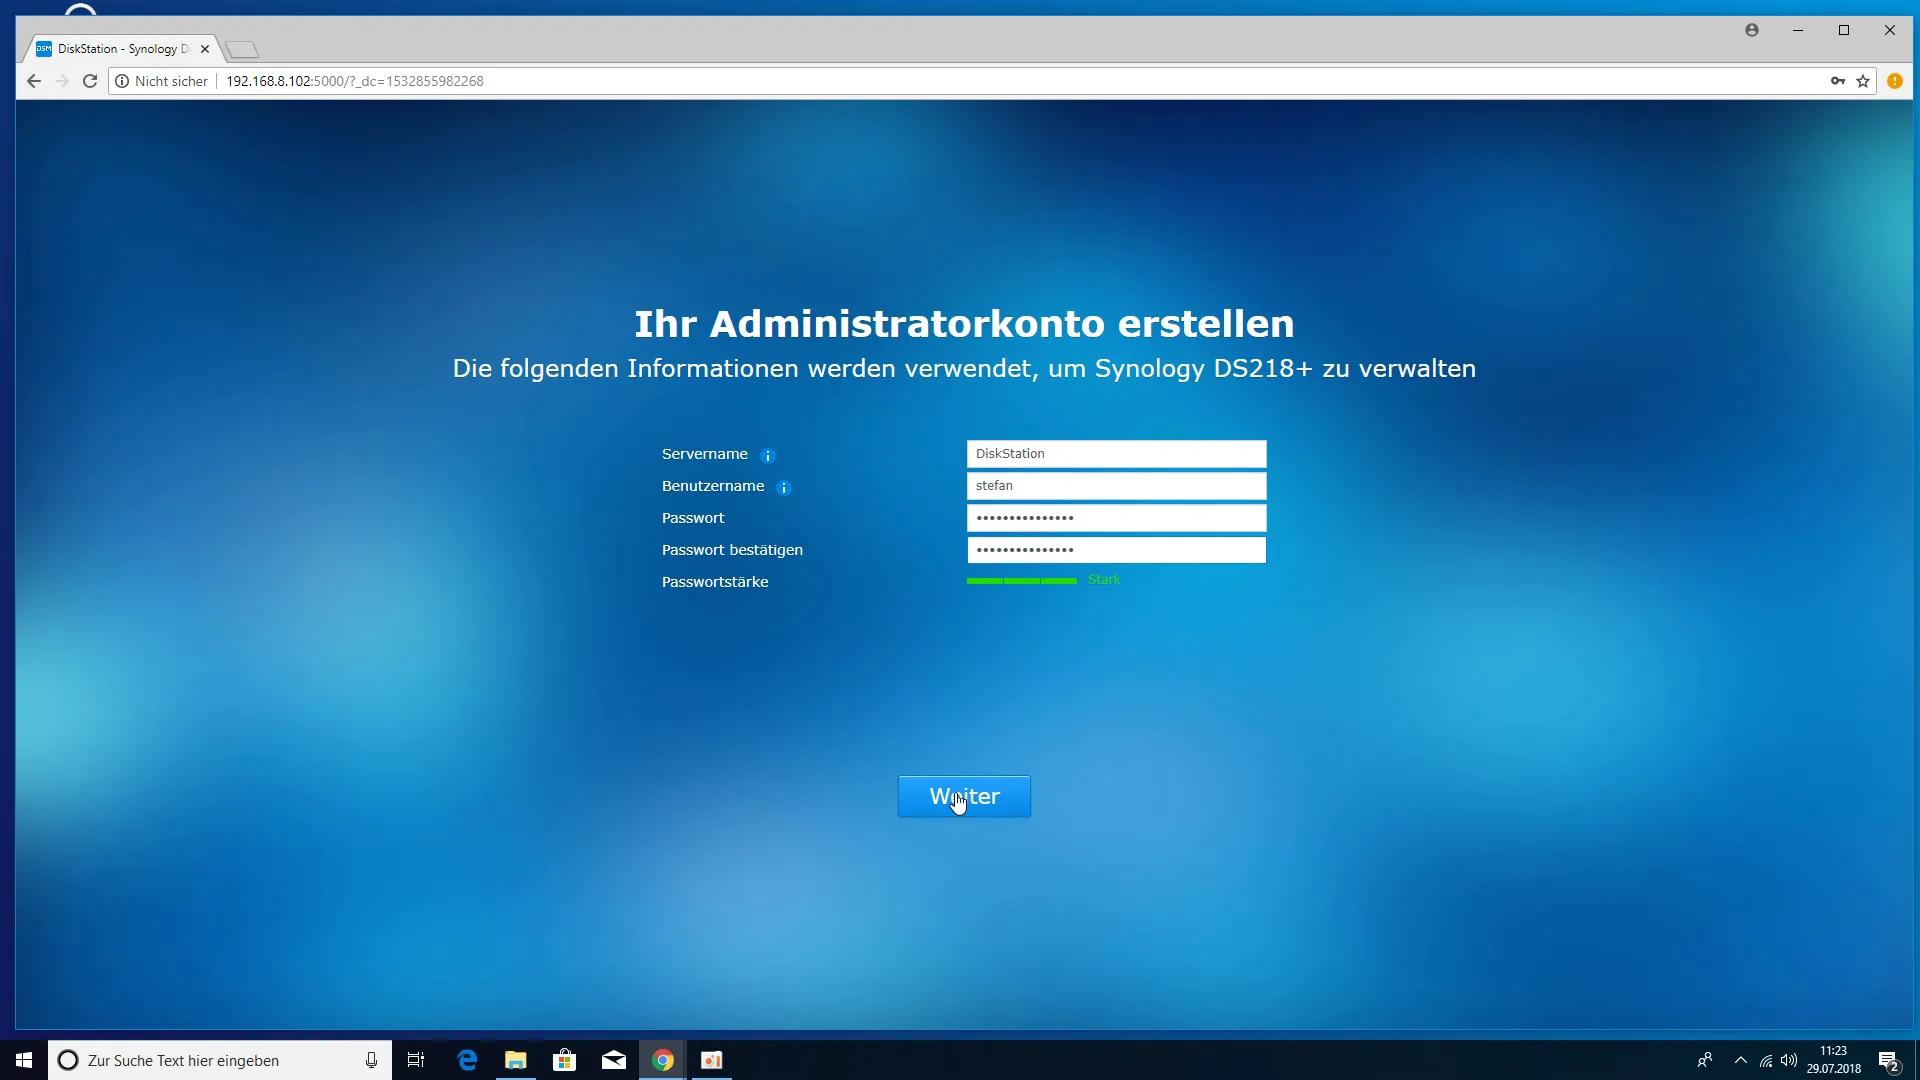This screenshot has width=1920, height=1080.
Task: Open the People icon in system tray
Action: 1705,1060
